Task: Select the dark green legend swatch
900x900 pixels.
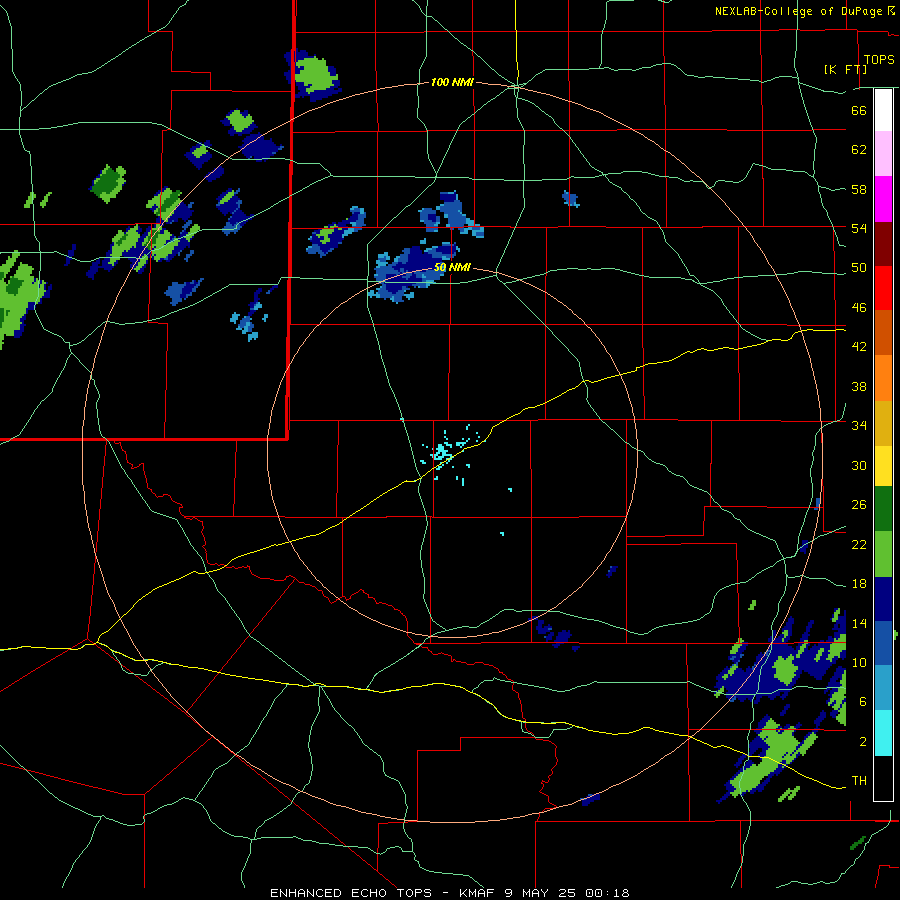Action: click(883, 509)
